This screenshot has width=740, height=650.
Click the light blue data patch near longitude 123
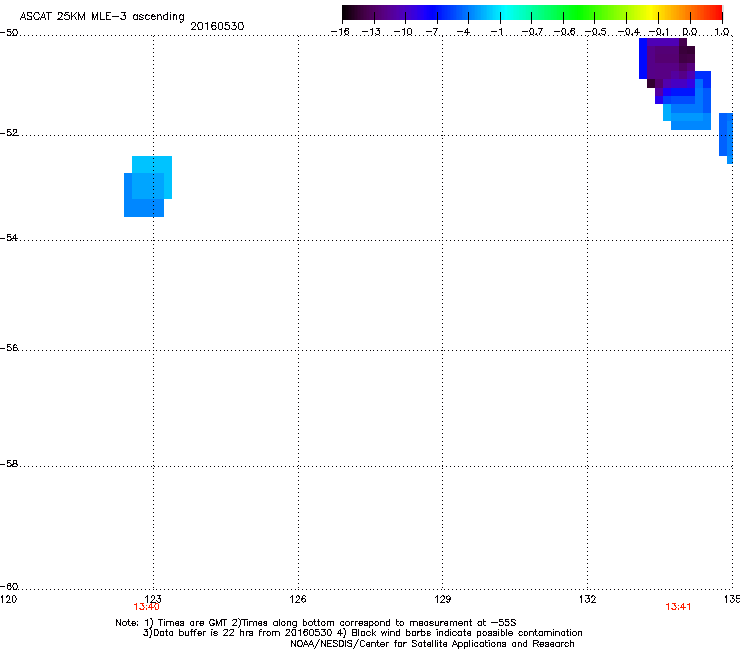(148, 186)
